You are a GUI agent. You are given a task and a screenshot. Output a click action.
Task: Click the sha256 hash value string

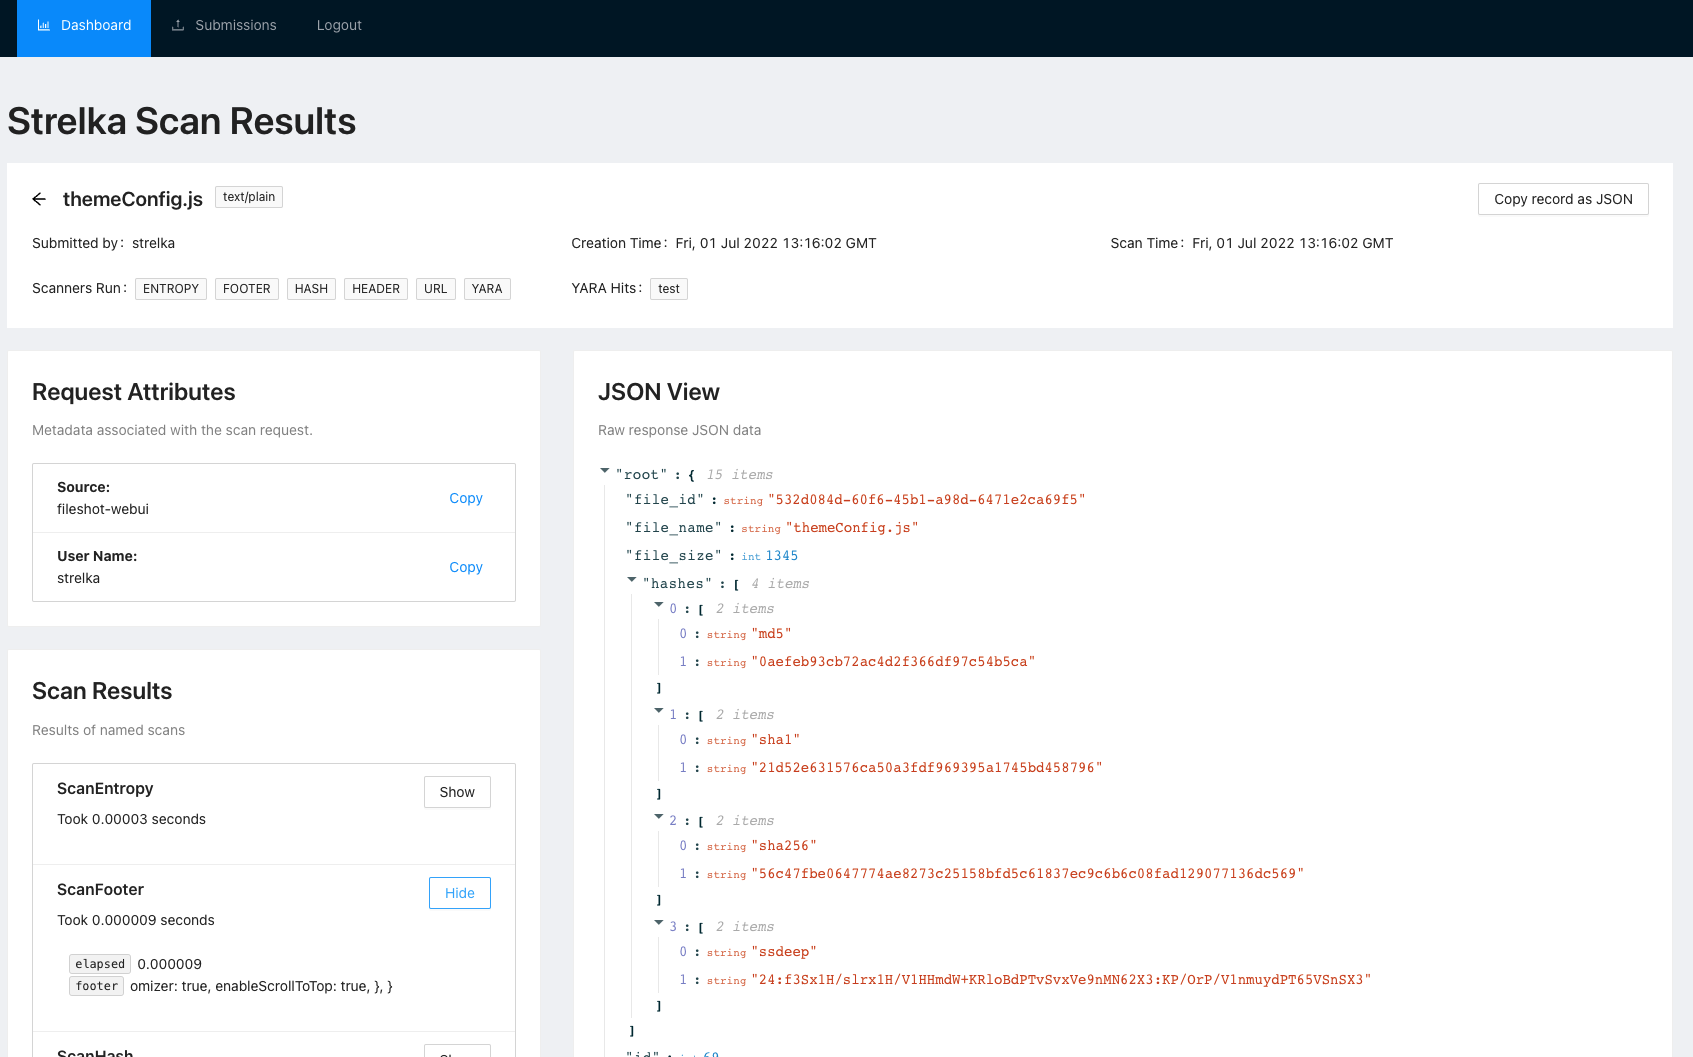pyautogui.click(x=1028, y=874)
